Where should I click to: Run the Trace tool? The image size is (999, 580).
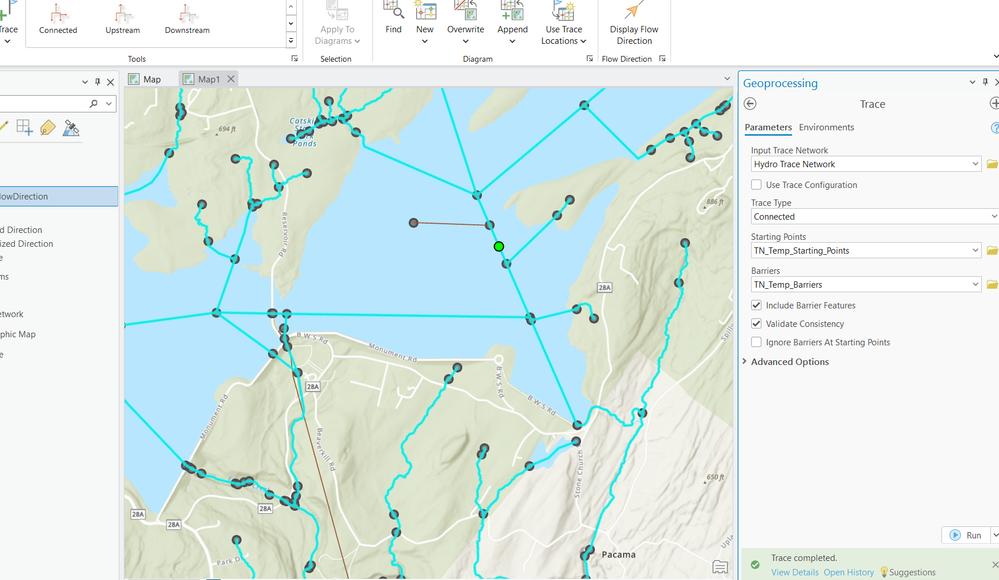tap(966, 536)
